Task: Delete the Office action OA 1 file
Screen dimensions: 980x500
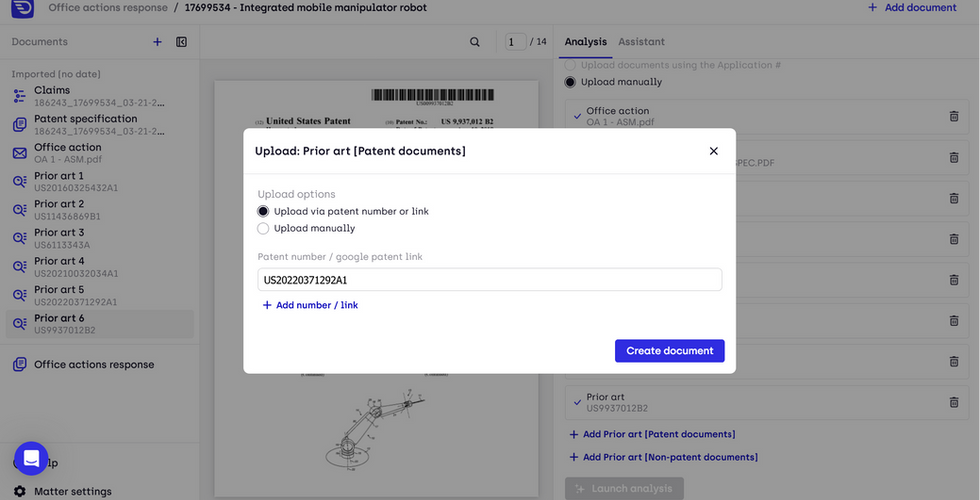Action: point(953,116)
